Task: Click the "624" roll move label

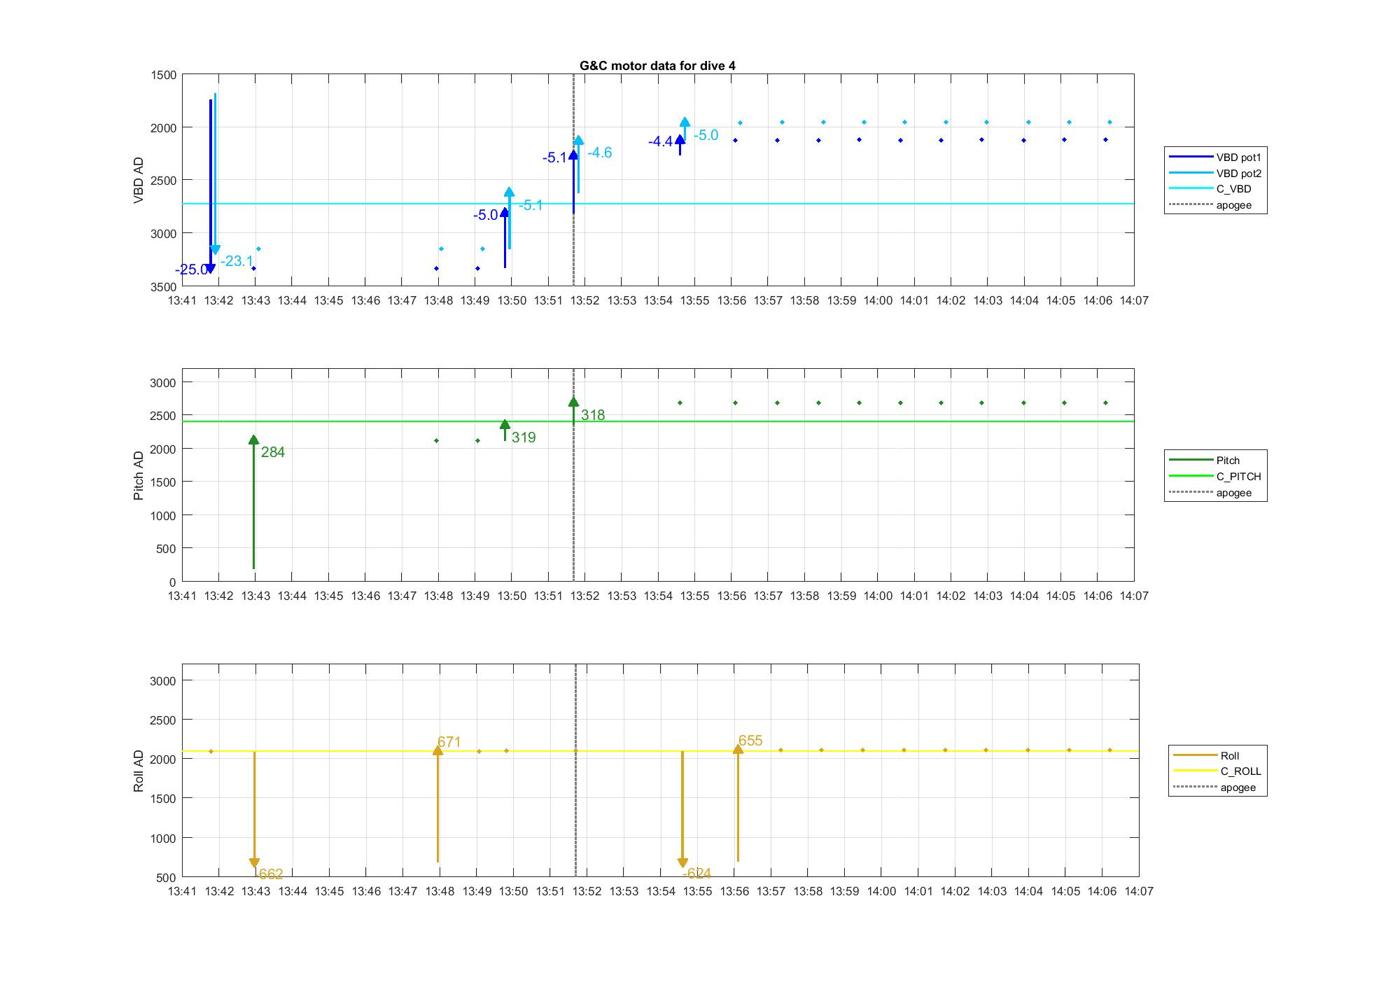Action: [697, 874]
